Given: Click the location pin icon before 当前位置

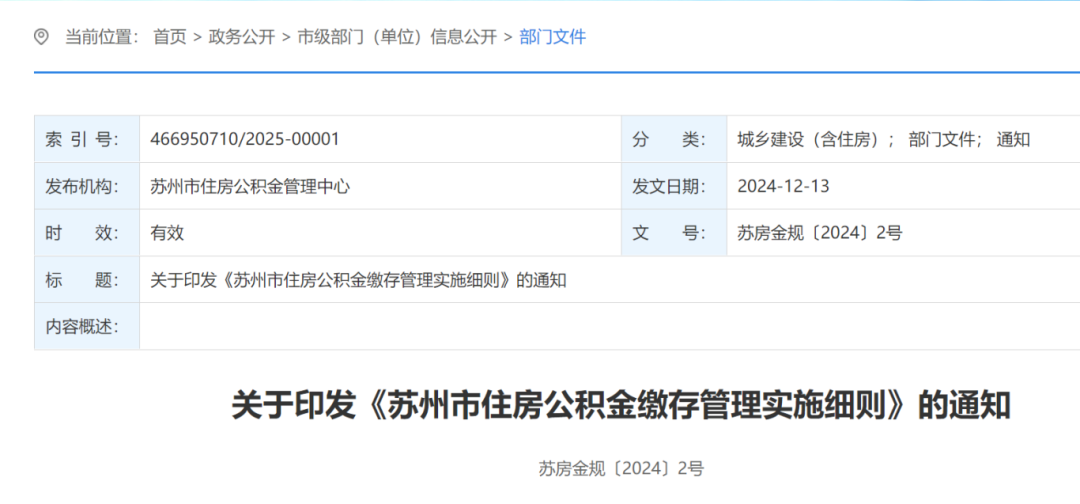Looking at the screenshot, I should point(41,37).
